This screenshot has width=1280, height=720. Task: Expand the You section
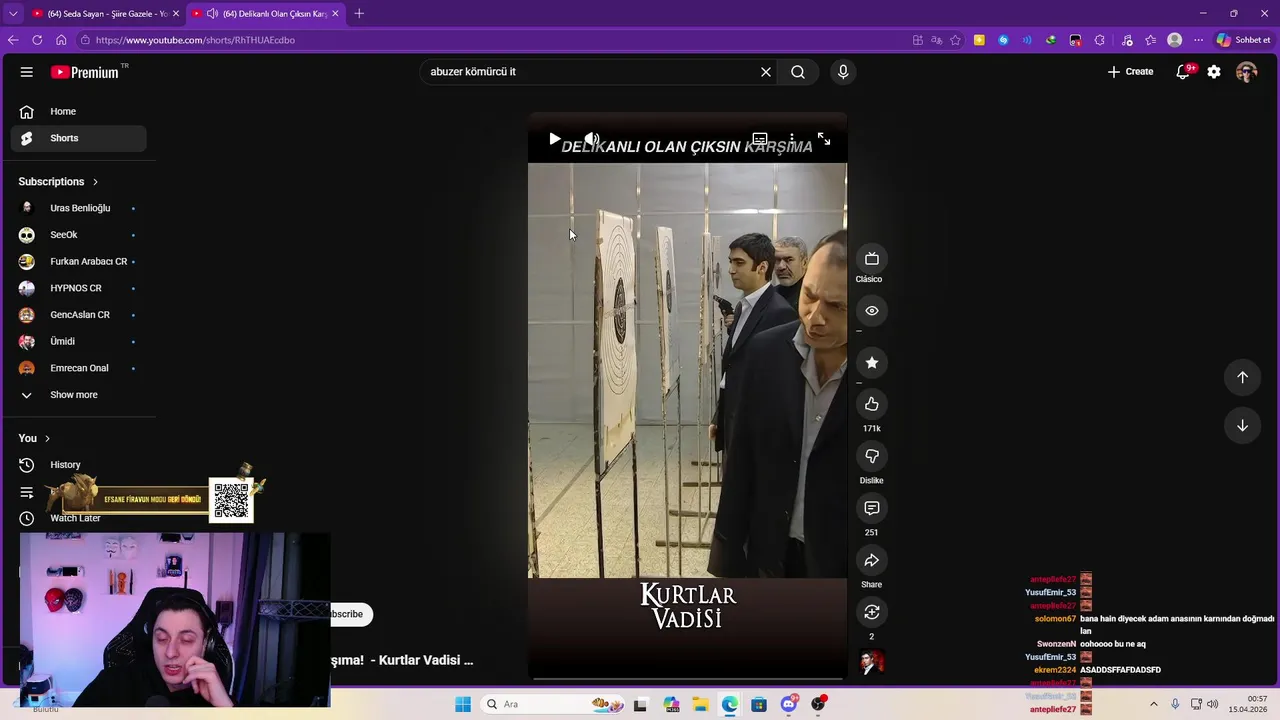click(x=34, y=438)
